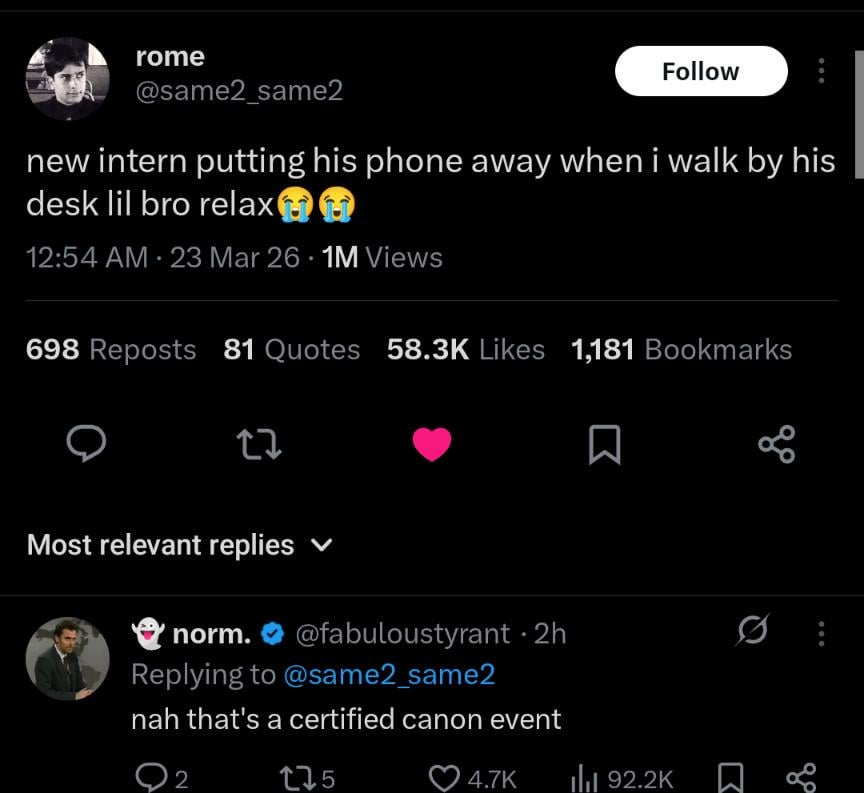Viewport: 864px width, 793px height.
Task: Like norm's reply with 4.7K likes
Action: coord(444,777)
